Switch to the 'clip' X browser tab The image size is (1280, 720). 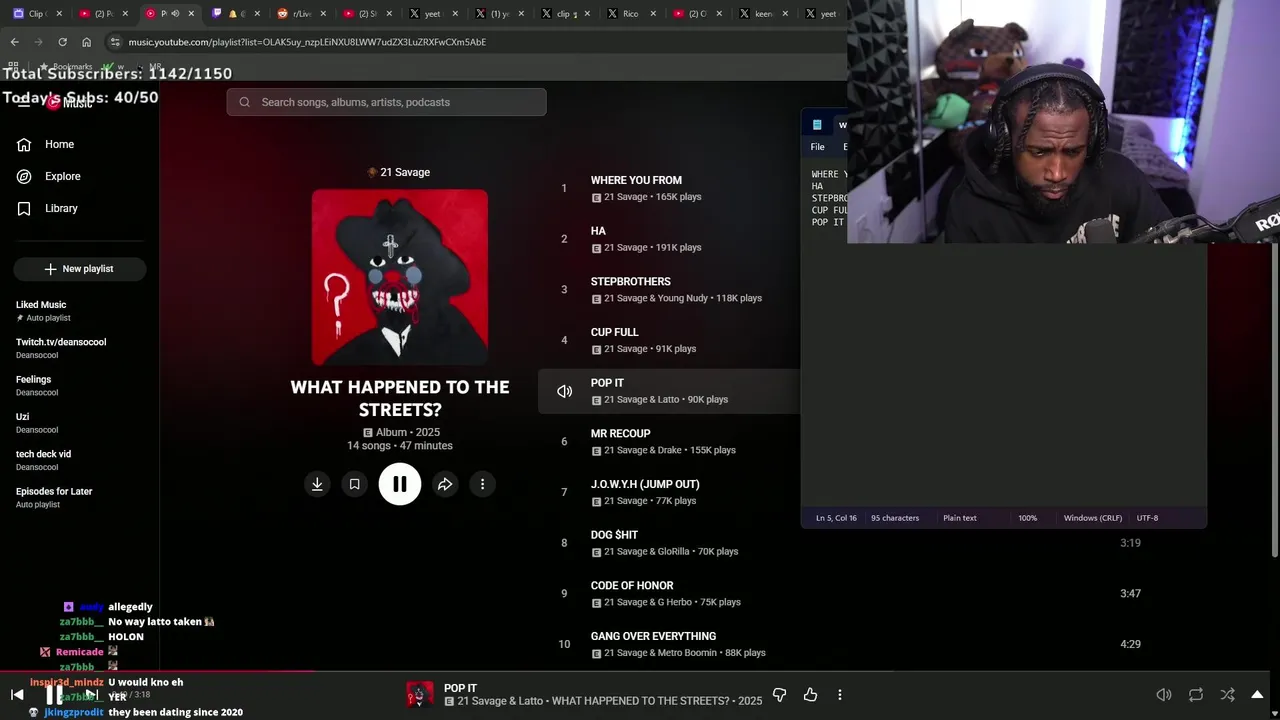[565, 13]
